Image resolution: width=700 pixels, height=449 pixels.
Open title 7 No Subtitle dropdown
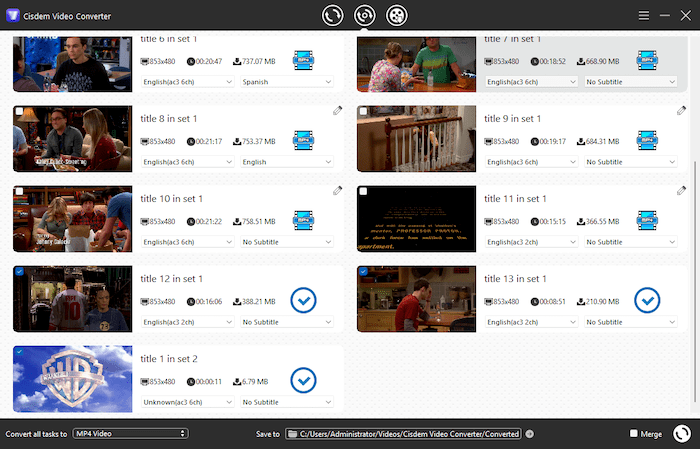pos(630,82)
